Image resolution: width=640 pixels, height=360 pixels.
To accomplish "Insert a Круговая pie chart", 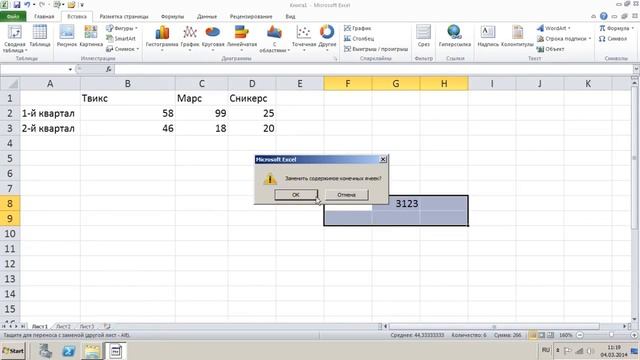I will (213, 38).
